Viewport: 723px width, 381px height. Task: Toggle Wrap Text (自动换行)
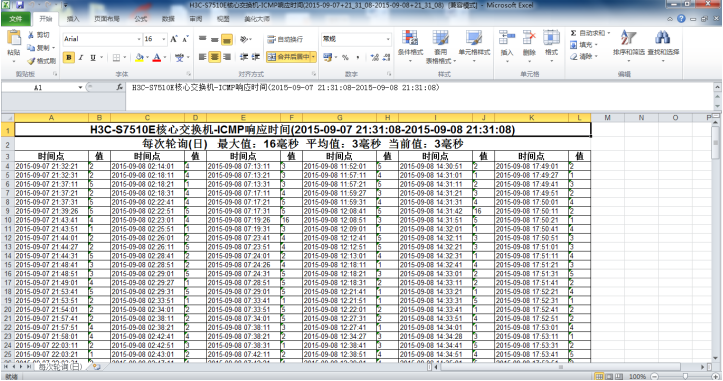pos(285,39)
